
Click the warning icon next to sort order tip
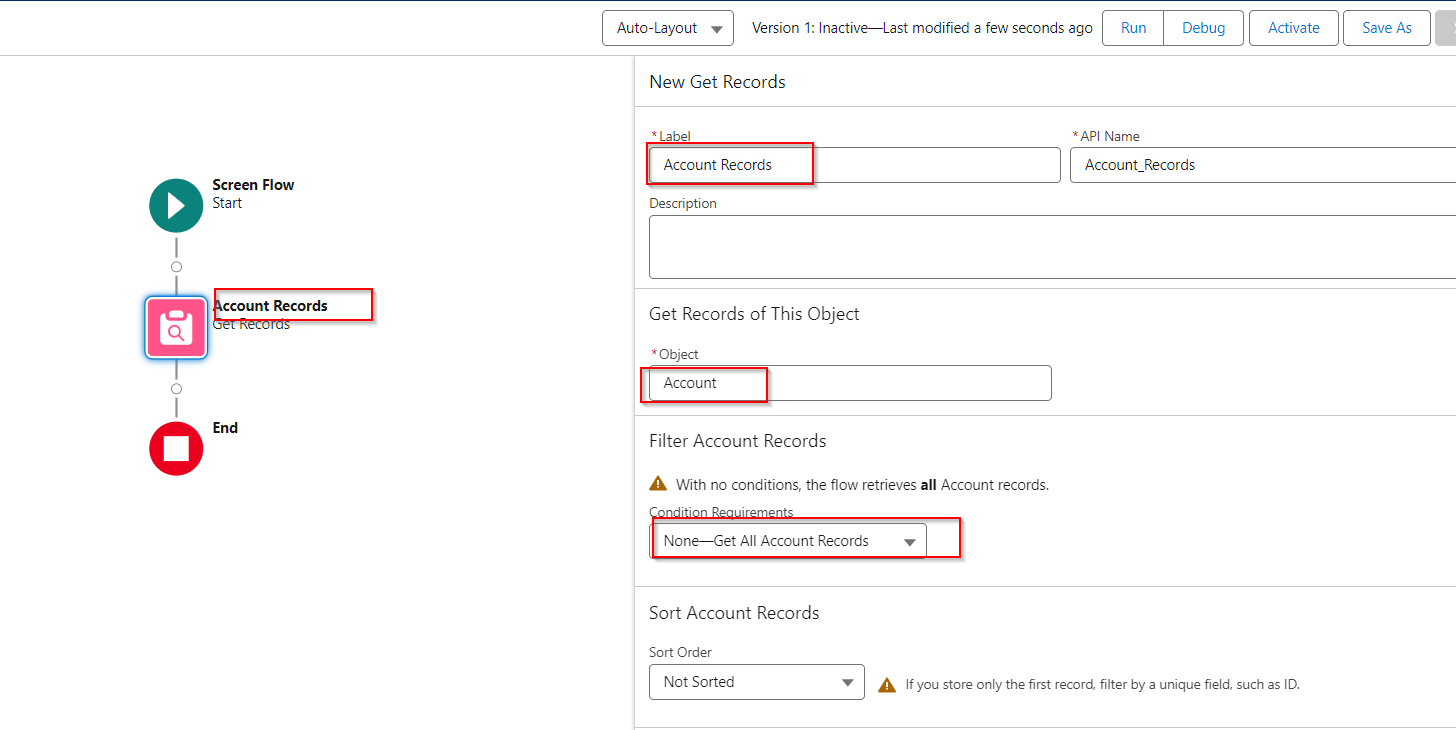[888, 684]
